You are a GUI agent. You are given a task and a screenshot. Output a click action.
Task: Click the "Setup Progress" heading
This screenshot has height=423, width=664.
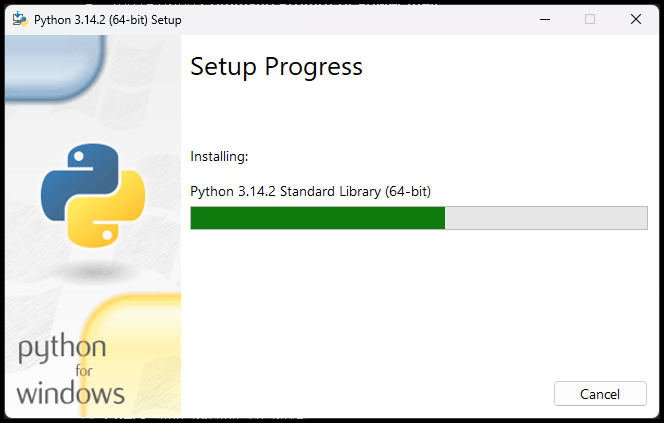click(x=276, y=67)
